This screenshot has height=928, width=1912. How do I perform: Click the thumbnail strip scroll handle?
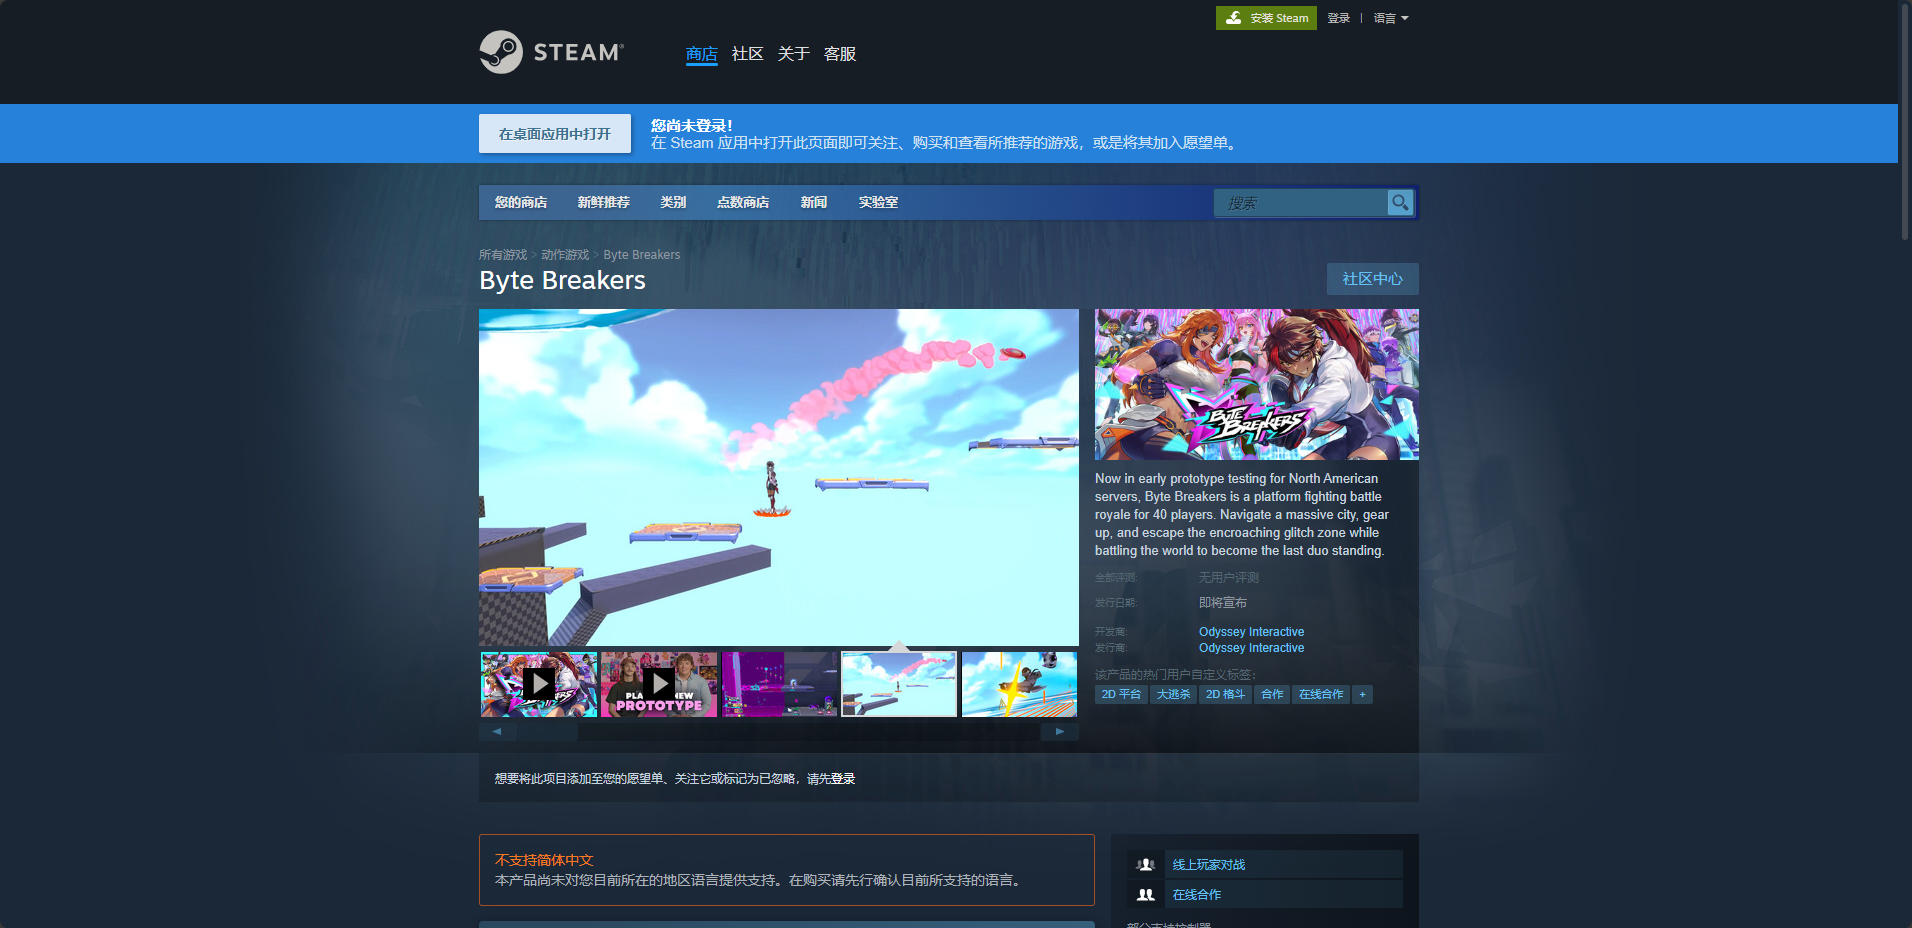[547, 731]
